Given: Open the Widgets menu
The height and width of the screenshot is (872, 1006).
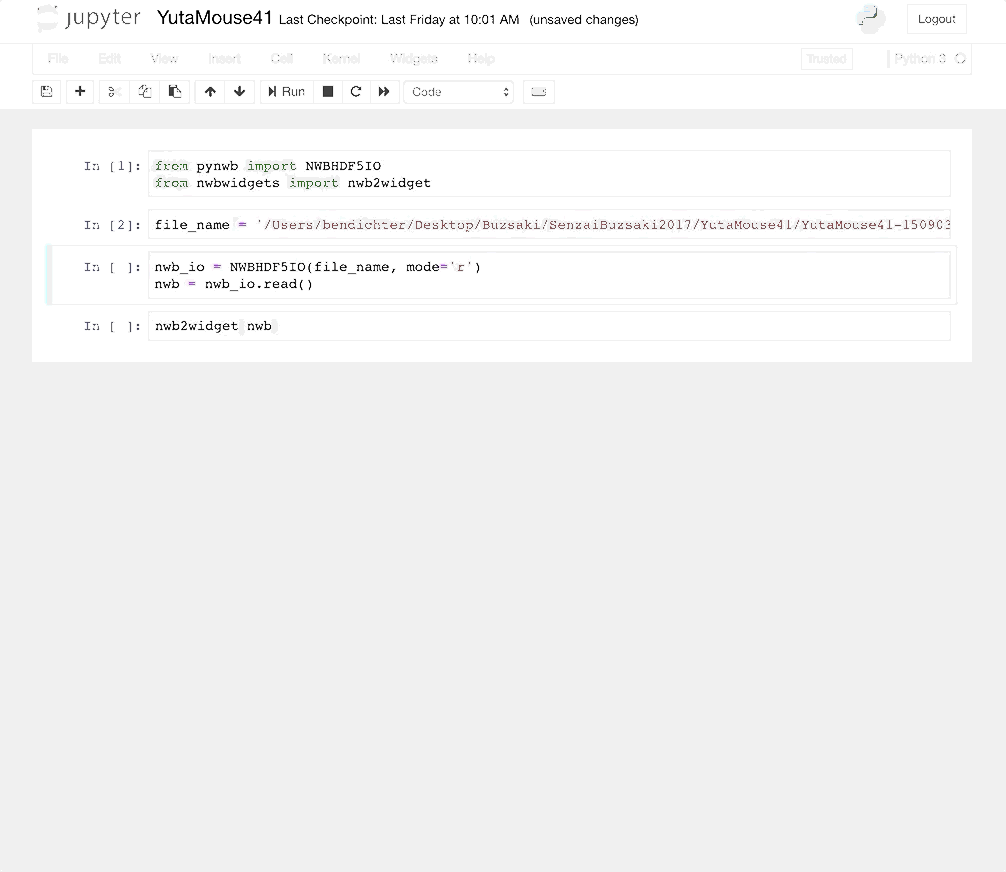Looking at the screenshot, I should pos(413,58).
